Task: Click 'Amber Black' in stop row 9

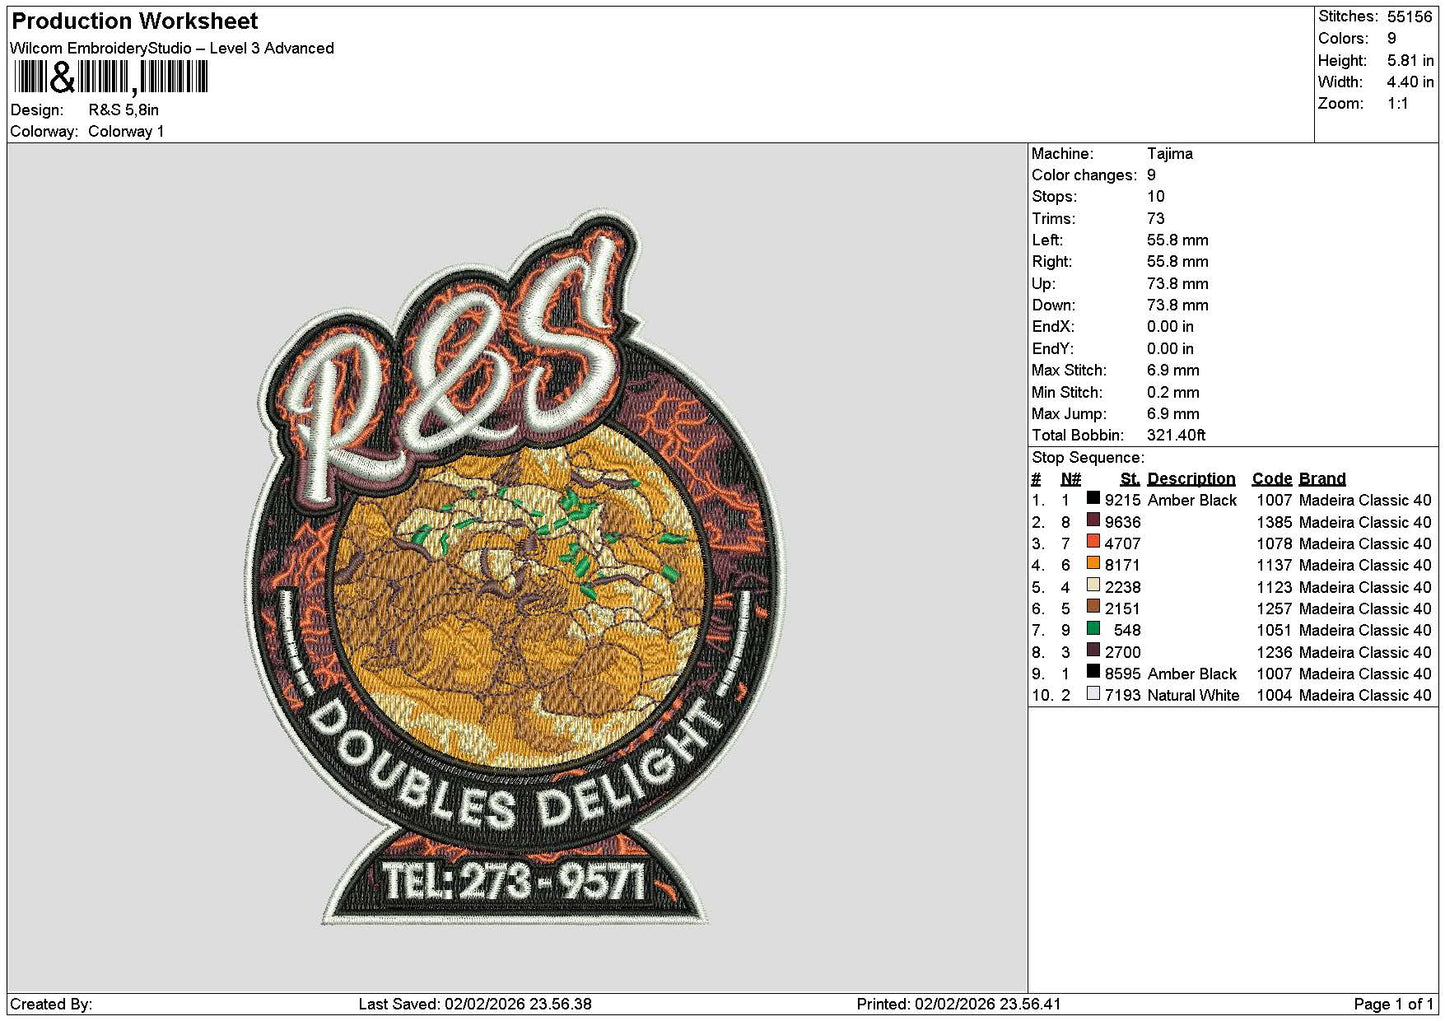Action: point(1192,674)
